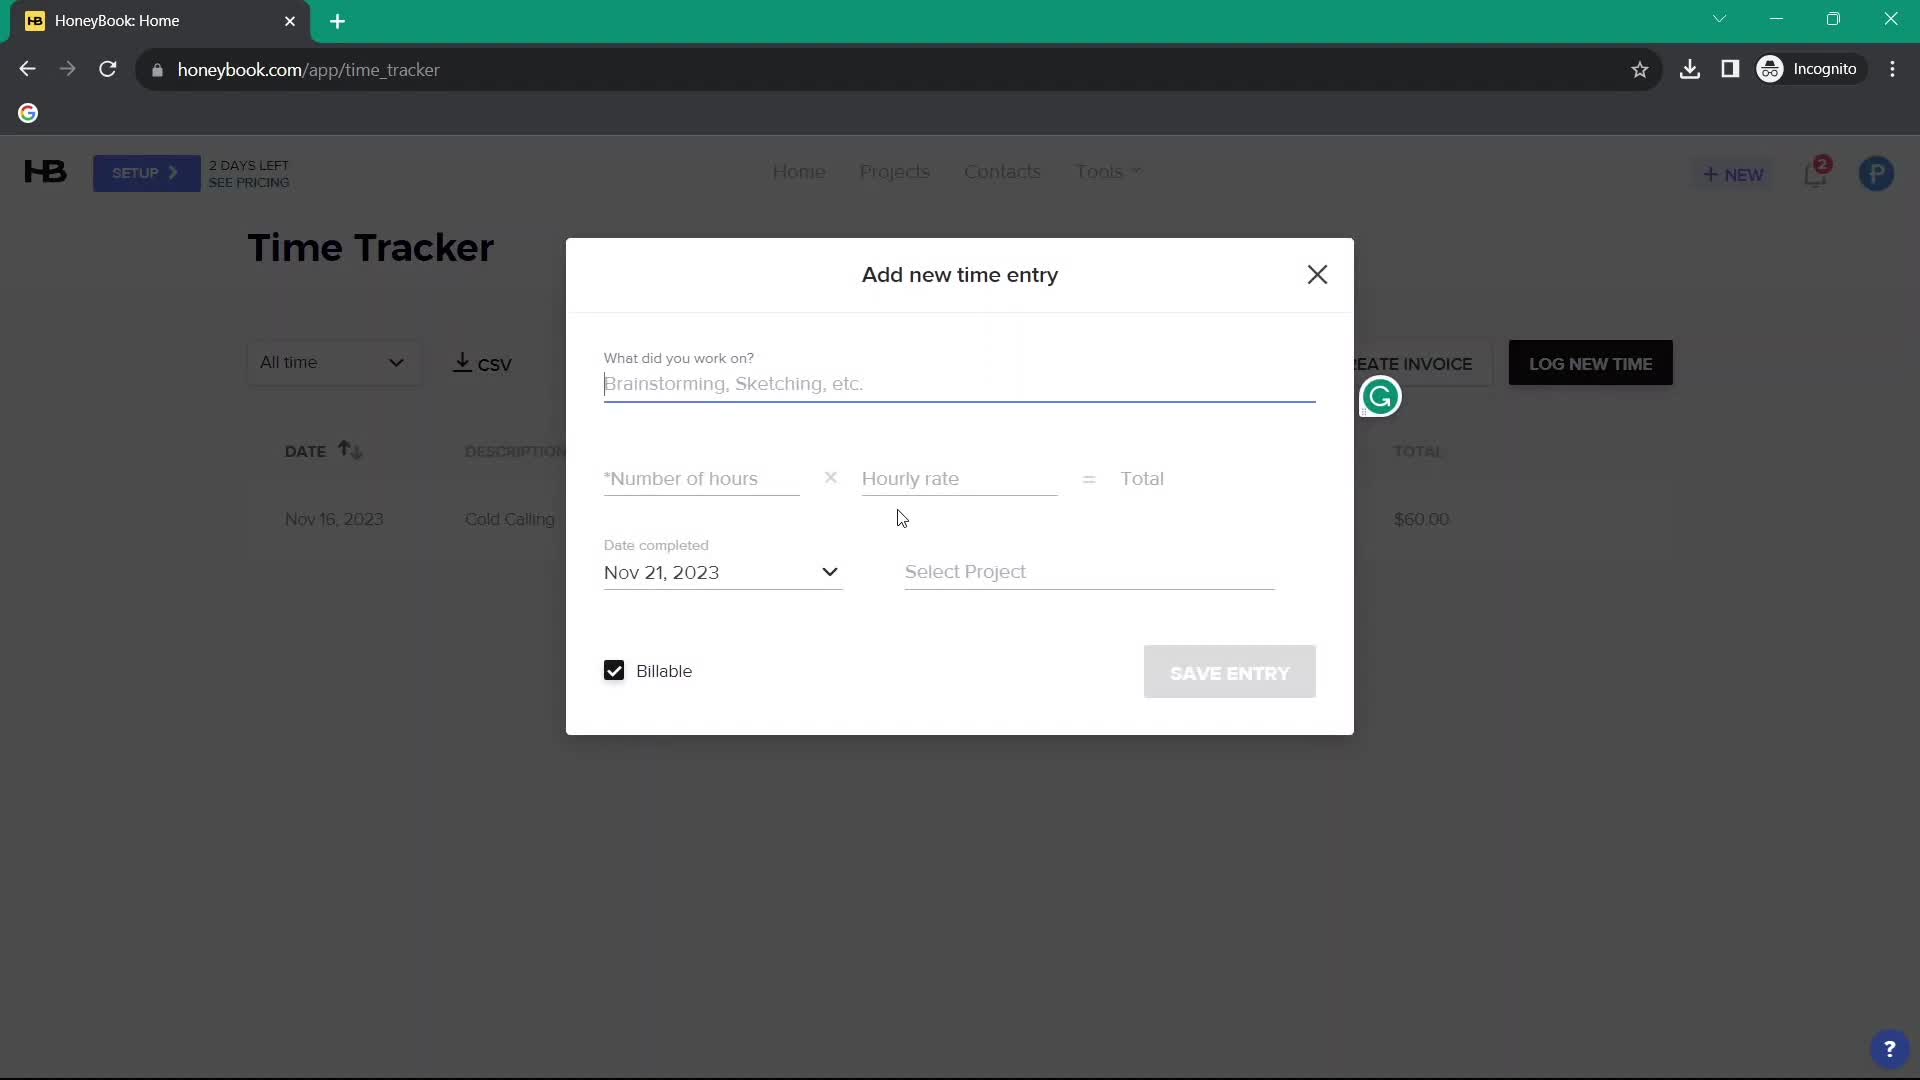Open the Select Project dropdown
The image size is (1920, 1080).
[1087, 571]
